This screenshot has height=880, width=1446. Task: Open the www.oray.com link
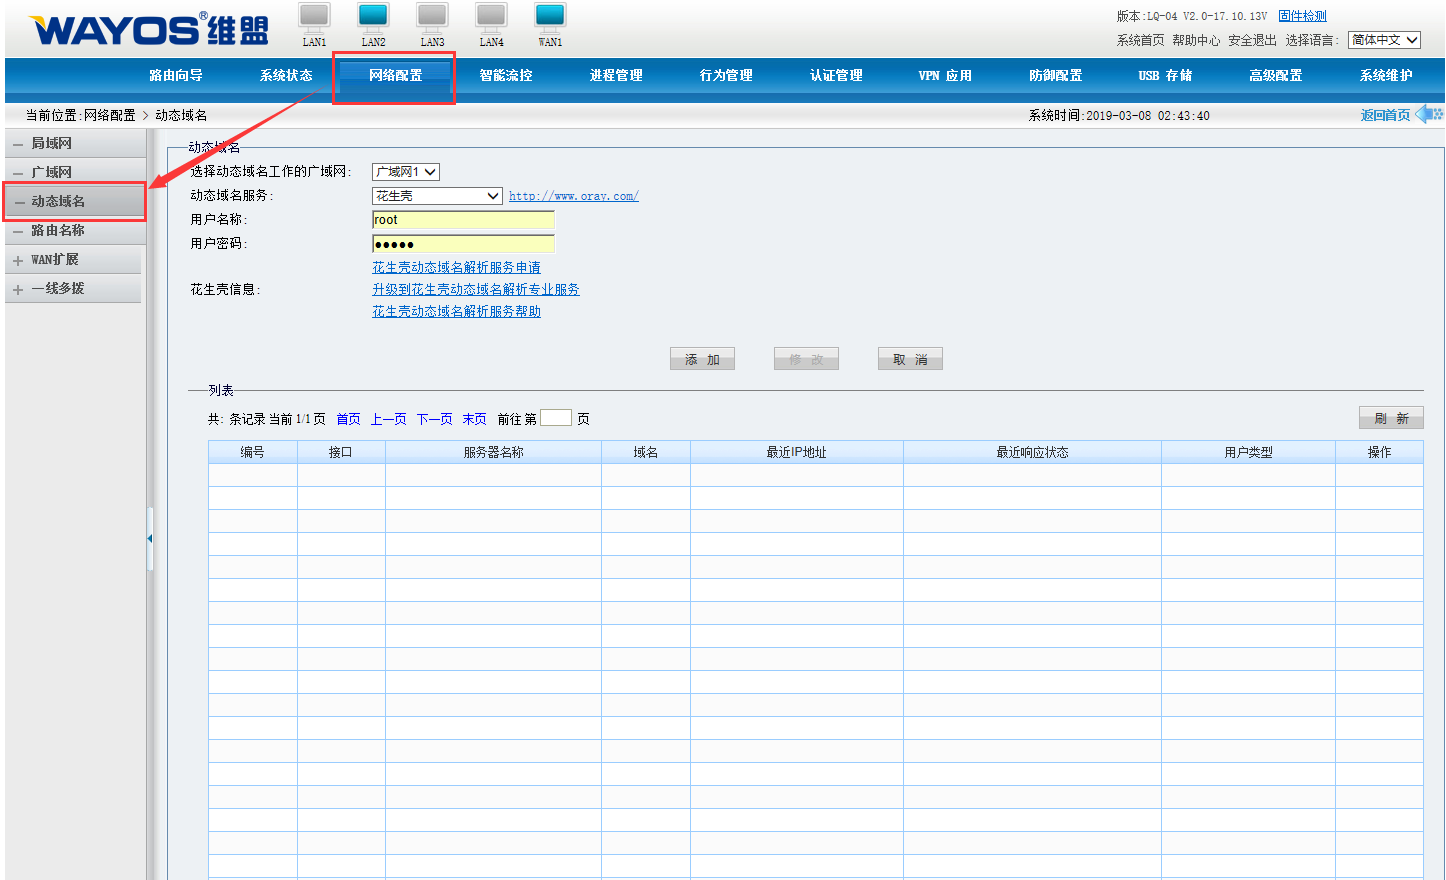pos(573,196)
